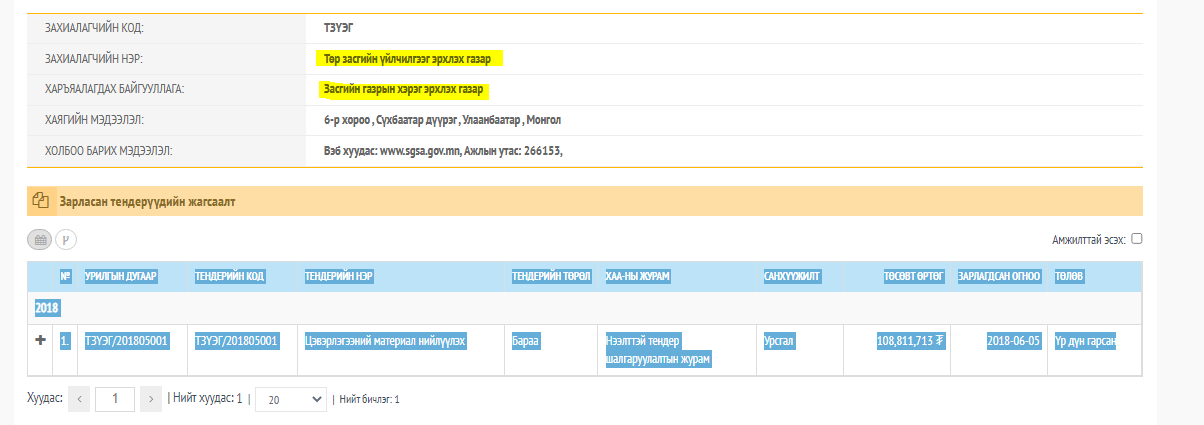Go to next page arrow
1204x425 pixels.
[x=151, y=399]
